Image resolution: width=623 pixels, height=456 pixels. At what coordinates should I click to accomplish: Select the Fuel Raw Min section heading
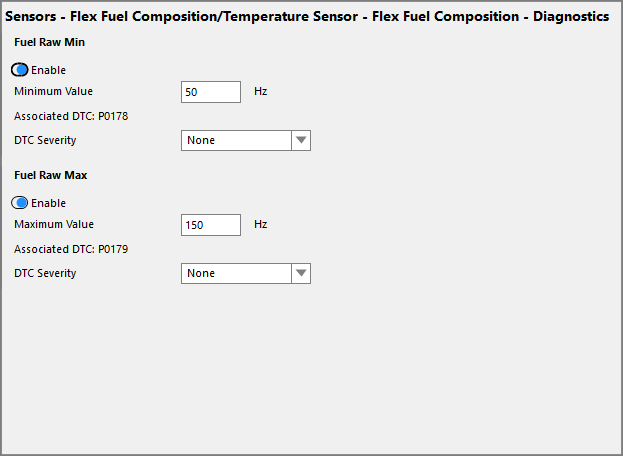pos(50,42)
